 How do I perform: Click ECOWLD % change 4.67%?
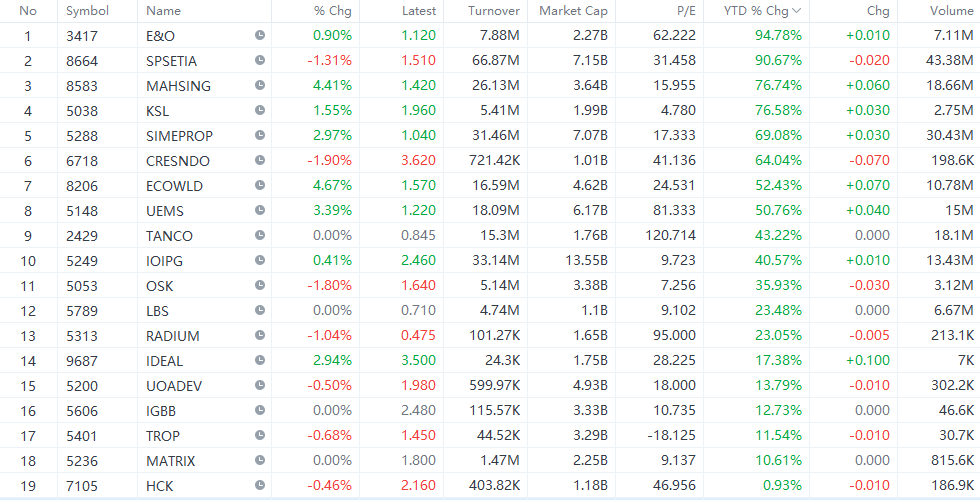(x=332, y=186)
